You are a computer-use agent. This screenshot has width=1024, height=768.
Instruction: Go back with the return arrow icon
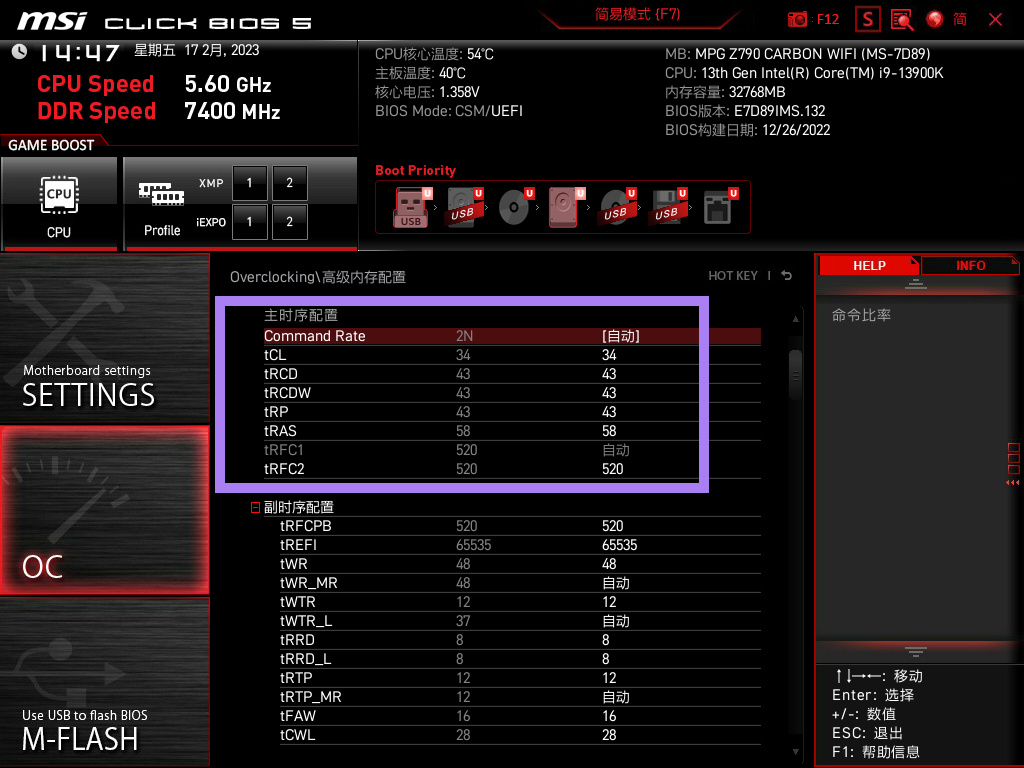(x=787, y=276)
